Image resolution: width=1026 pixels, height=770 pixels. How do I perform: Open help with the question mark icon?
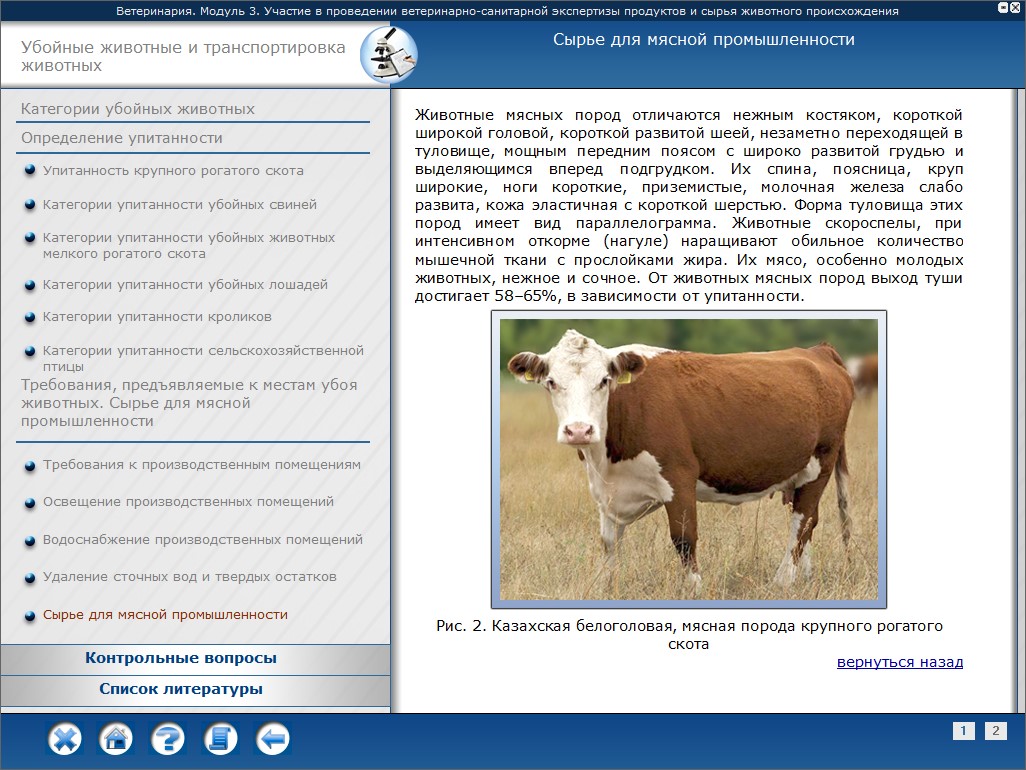[x=168, y=740]
